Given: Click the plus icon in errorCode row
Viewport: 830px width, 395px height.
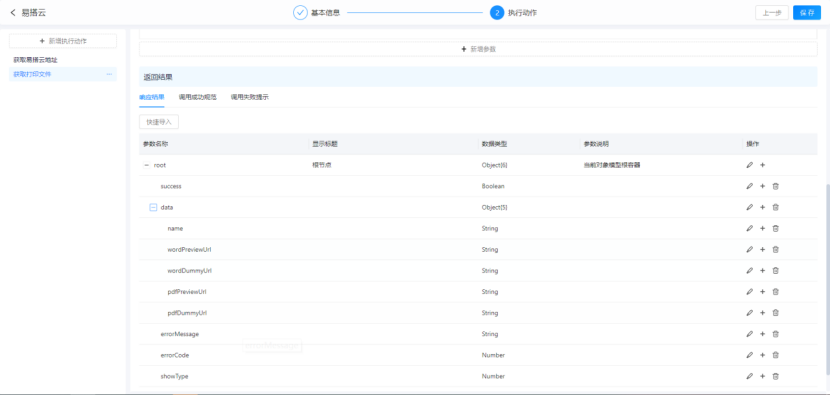Looking at the screenshot, I should [x=762, y=355].
